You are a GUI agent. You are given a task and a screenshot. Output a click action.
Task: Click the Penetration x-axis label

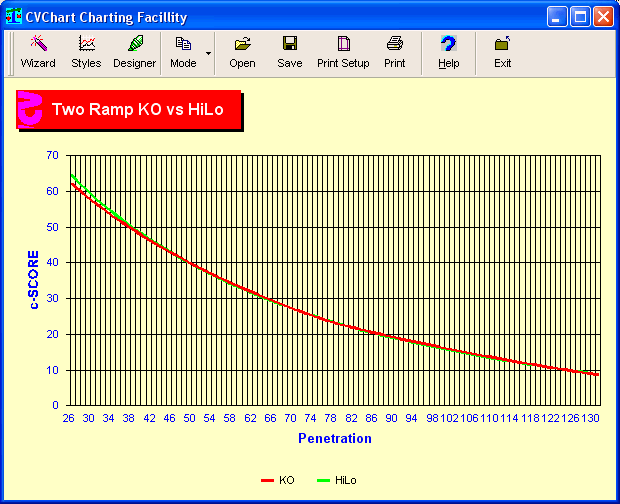(334, 438)
